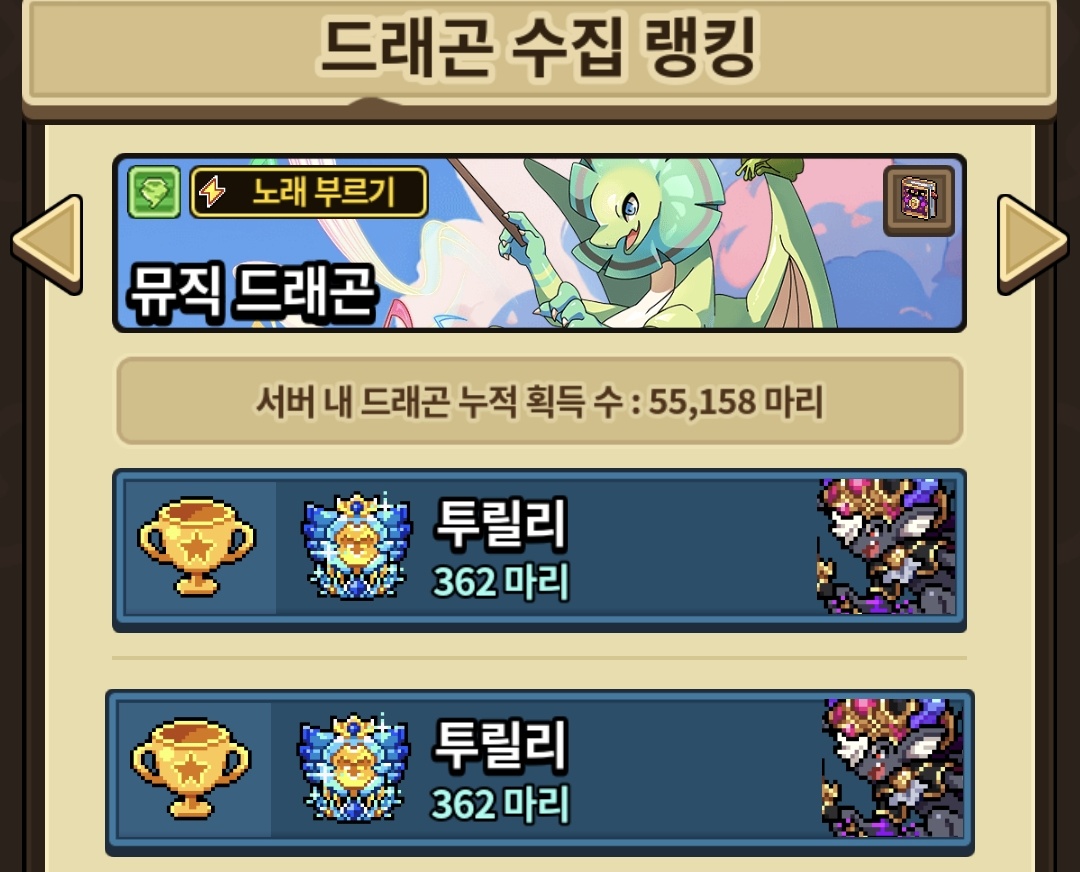Click the first gold trophy icon
This screenshot has height=872, width=1080.
196,548
